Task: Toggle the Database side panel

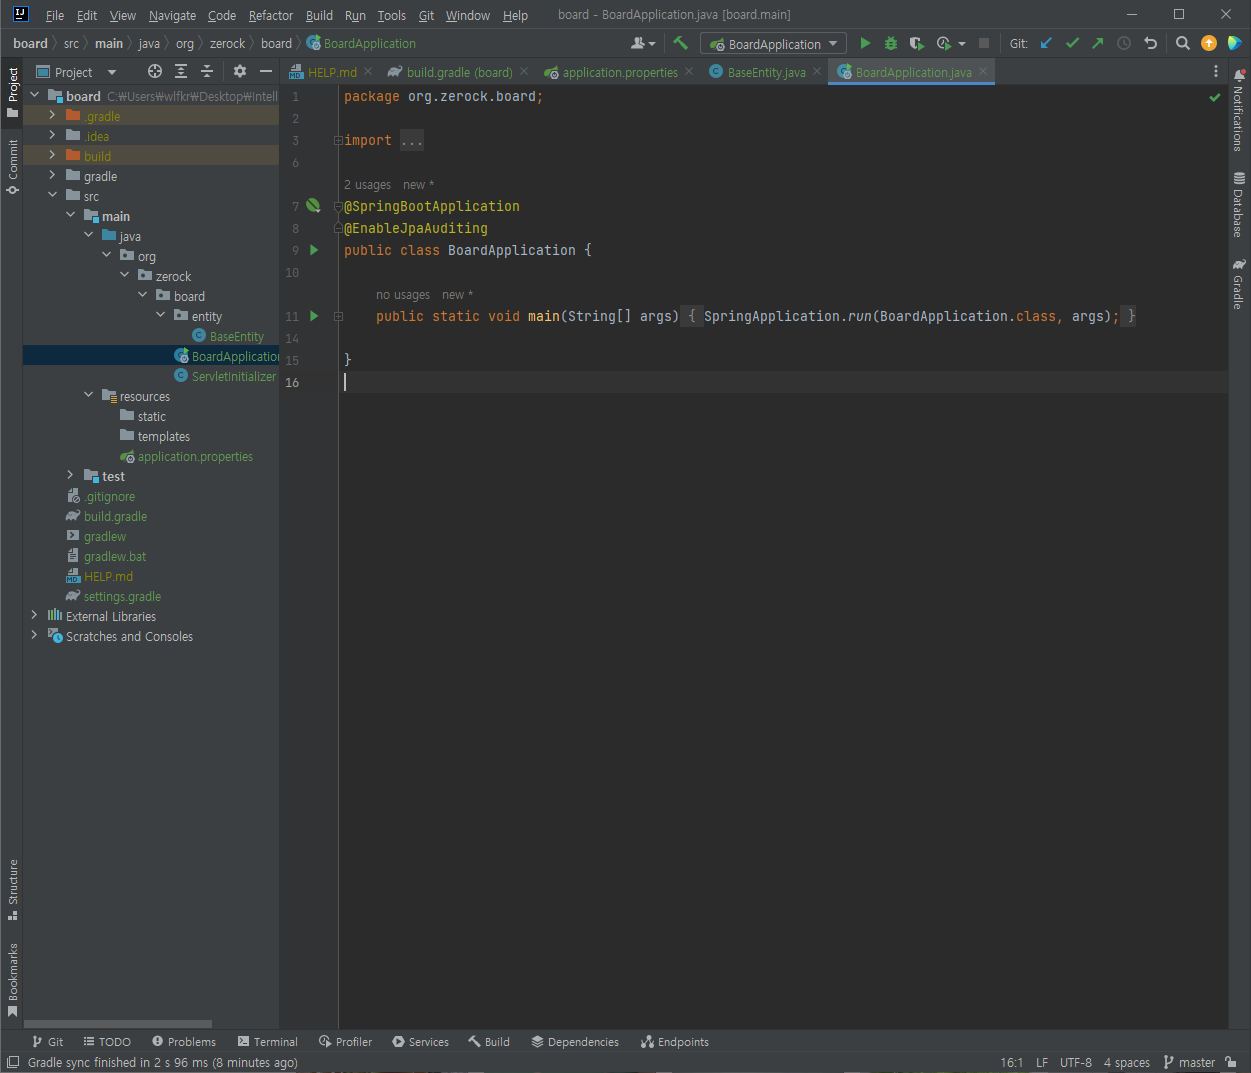Action: coord(1239,205)
